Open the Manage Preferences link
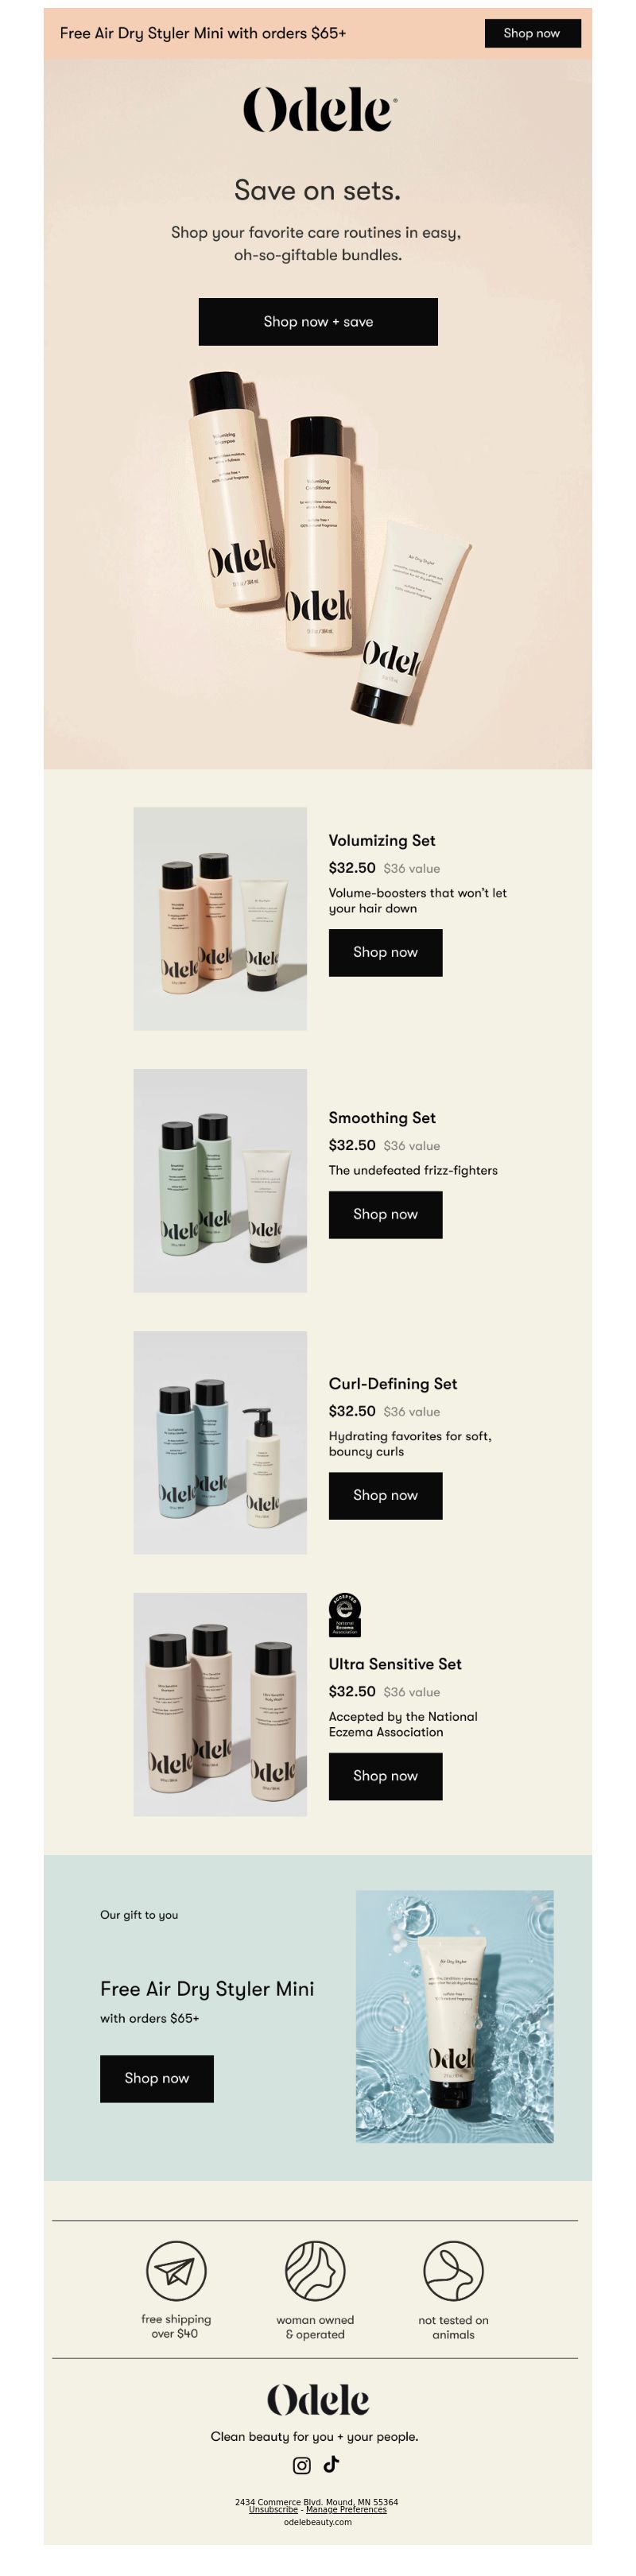The width and height of the screenshot is (636, 2576). pyautogui.click(x=346, y=2509)
